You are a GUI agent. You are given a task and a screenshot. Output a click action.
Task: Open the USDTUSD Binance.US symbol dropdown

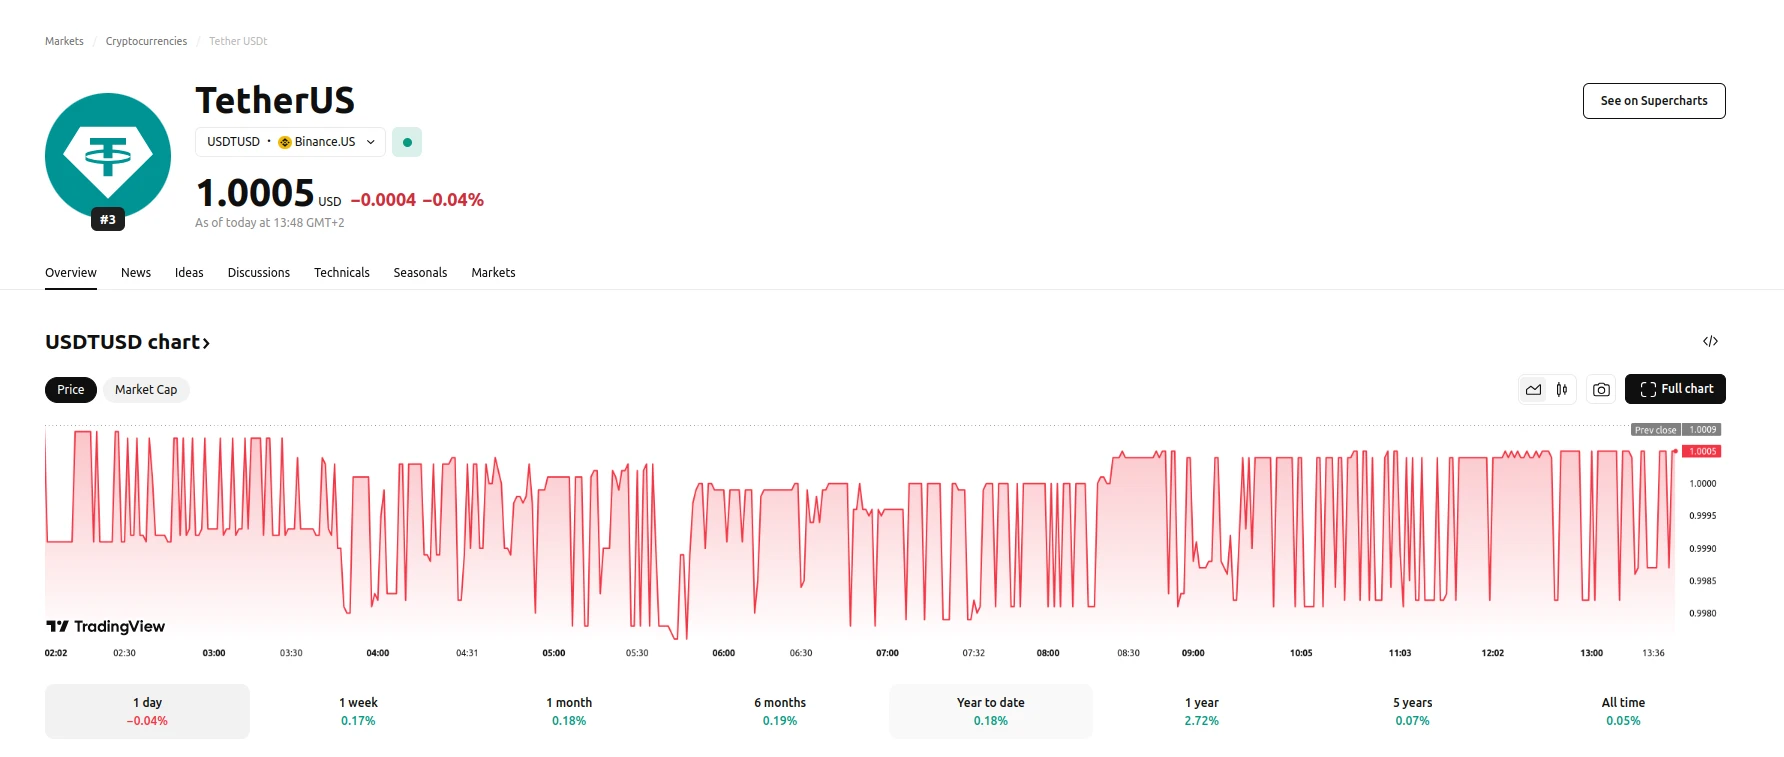291,142
